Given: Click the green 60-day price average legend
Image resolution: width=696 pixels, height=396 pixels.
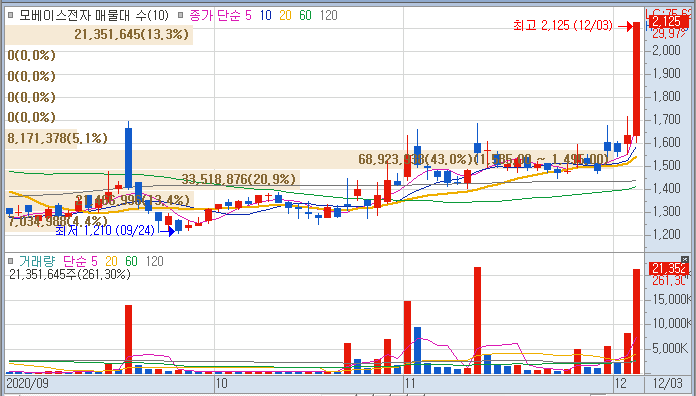Looking at the screenshot, I should (x=305, y=16).
